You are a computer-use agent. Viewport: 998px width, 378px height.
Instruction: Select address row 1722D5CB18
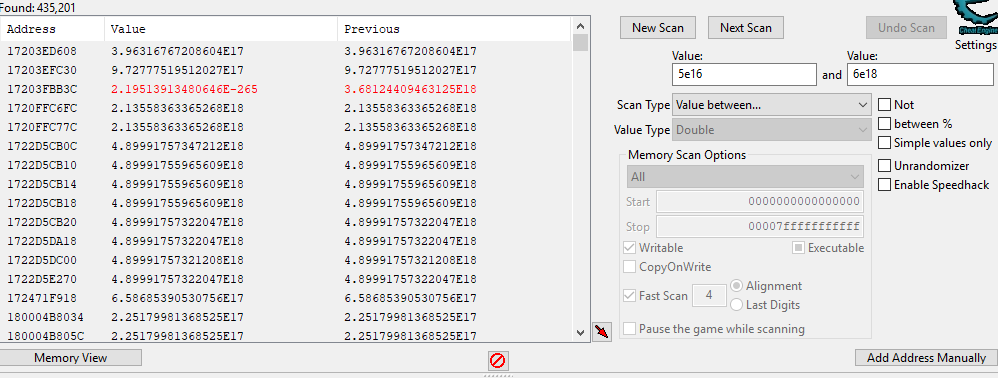(x=285, y=203)
